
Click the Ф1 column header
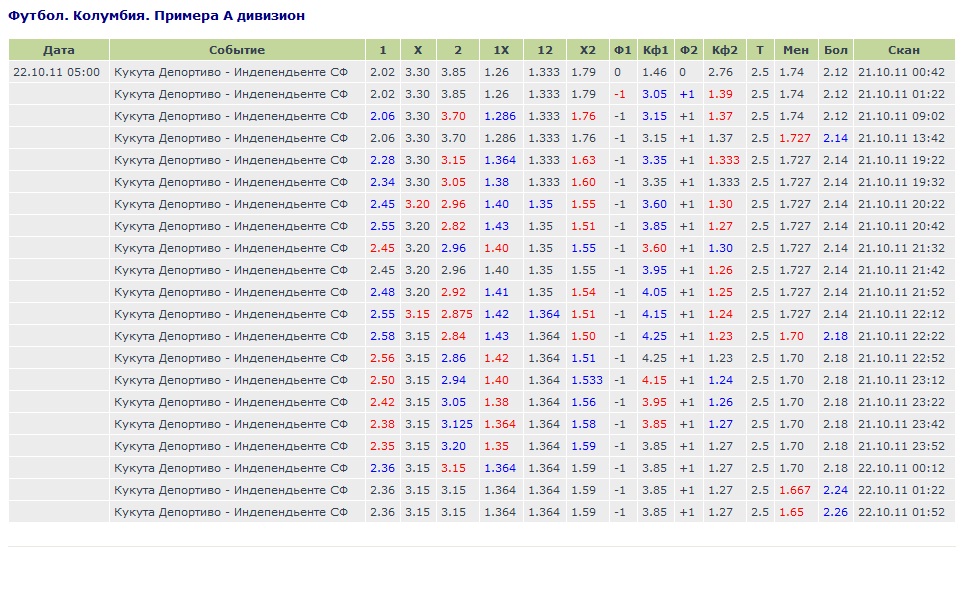point(623,50)
